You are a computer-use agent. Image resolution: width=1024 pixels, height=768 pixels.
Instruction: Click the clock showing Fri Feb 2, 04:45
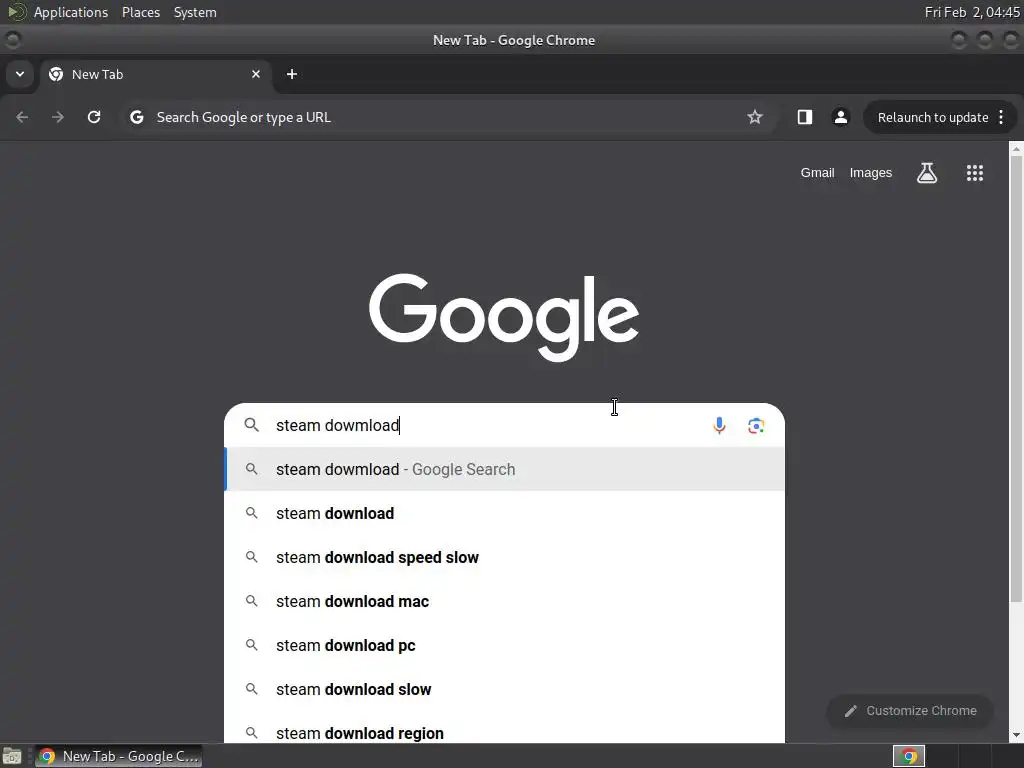tap(972, 12)
